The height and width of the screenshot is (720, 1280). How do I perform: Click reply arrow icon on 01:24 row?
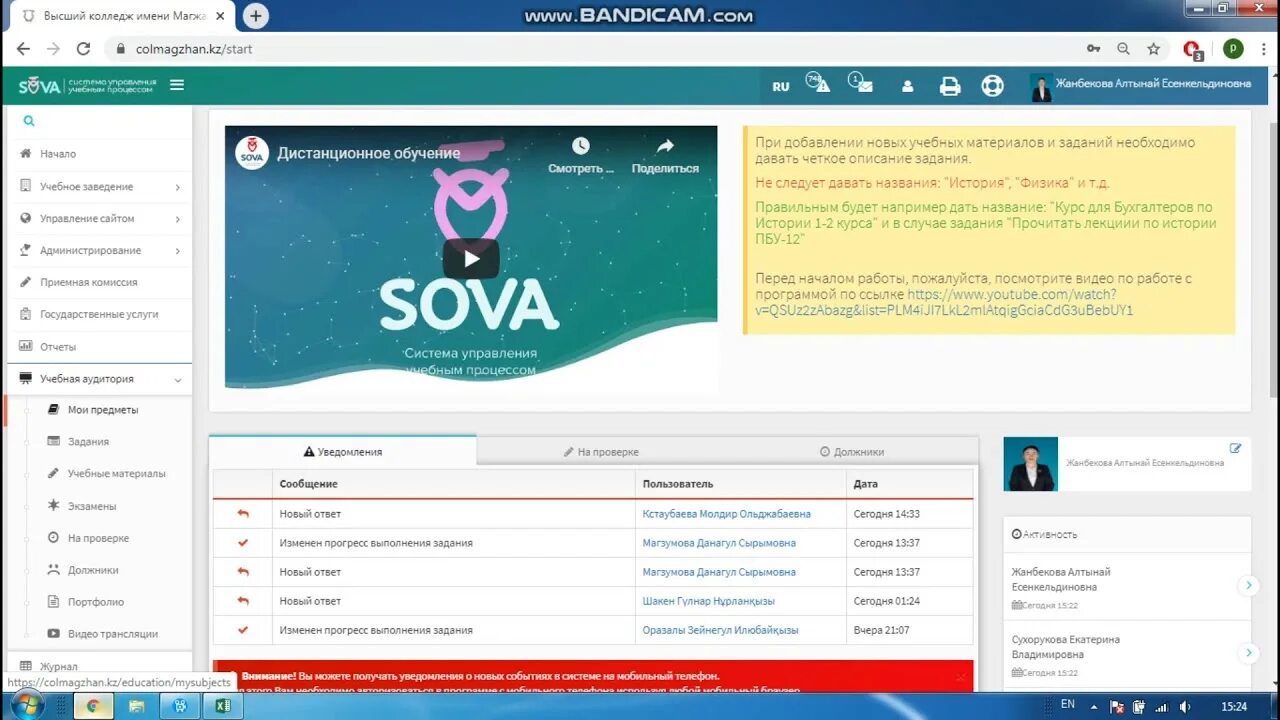243,601
